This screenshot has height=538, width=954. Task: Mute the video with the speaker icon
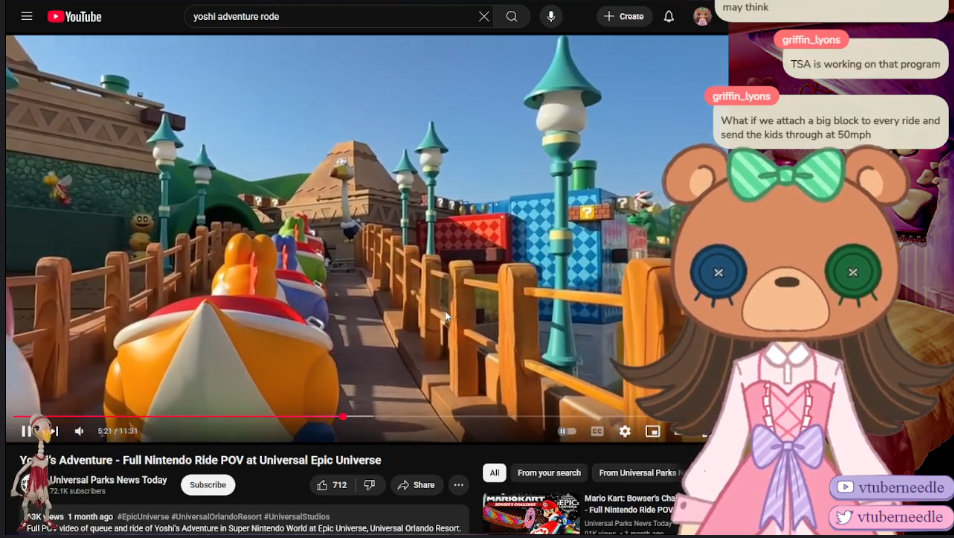(x=79, y=431)
